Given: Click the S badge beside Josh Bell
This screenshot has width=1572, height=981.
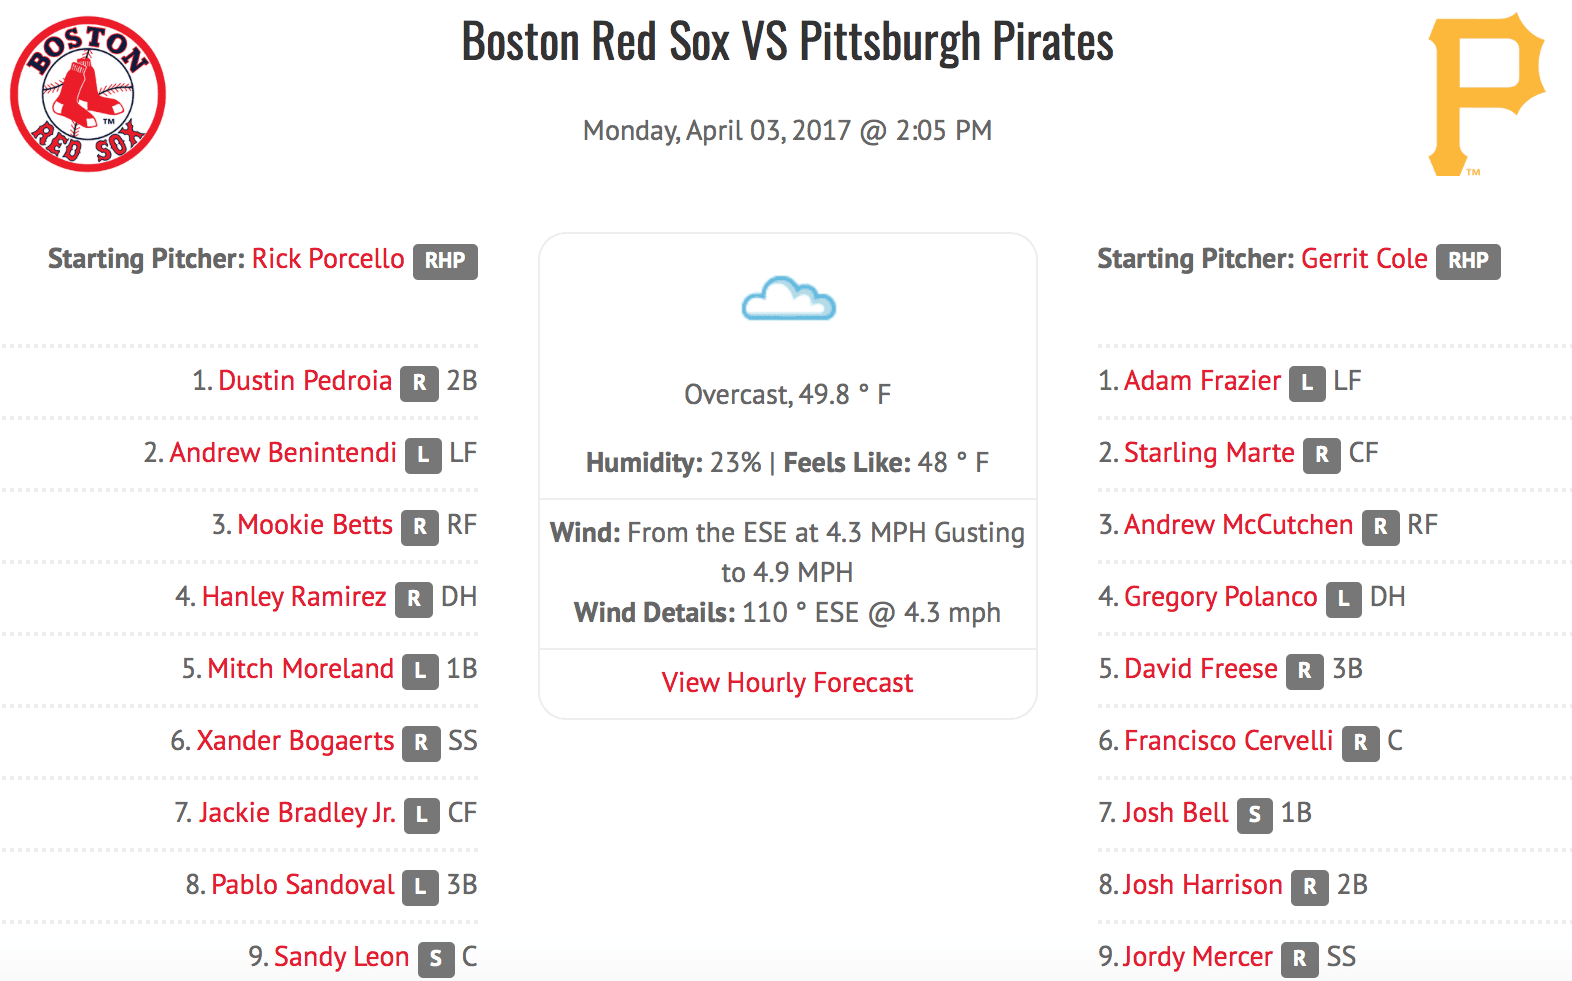Looking at the screenshot, I should pos(1254,815).
